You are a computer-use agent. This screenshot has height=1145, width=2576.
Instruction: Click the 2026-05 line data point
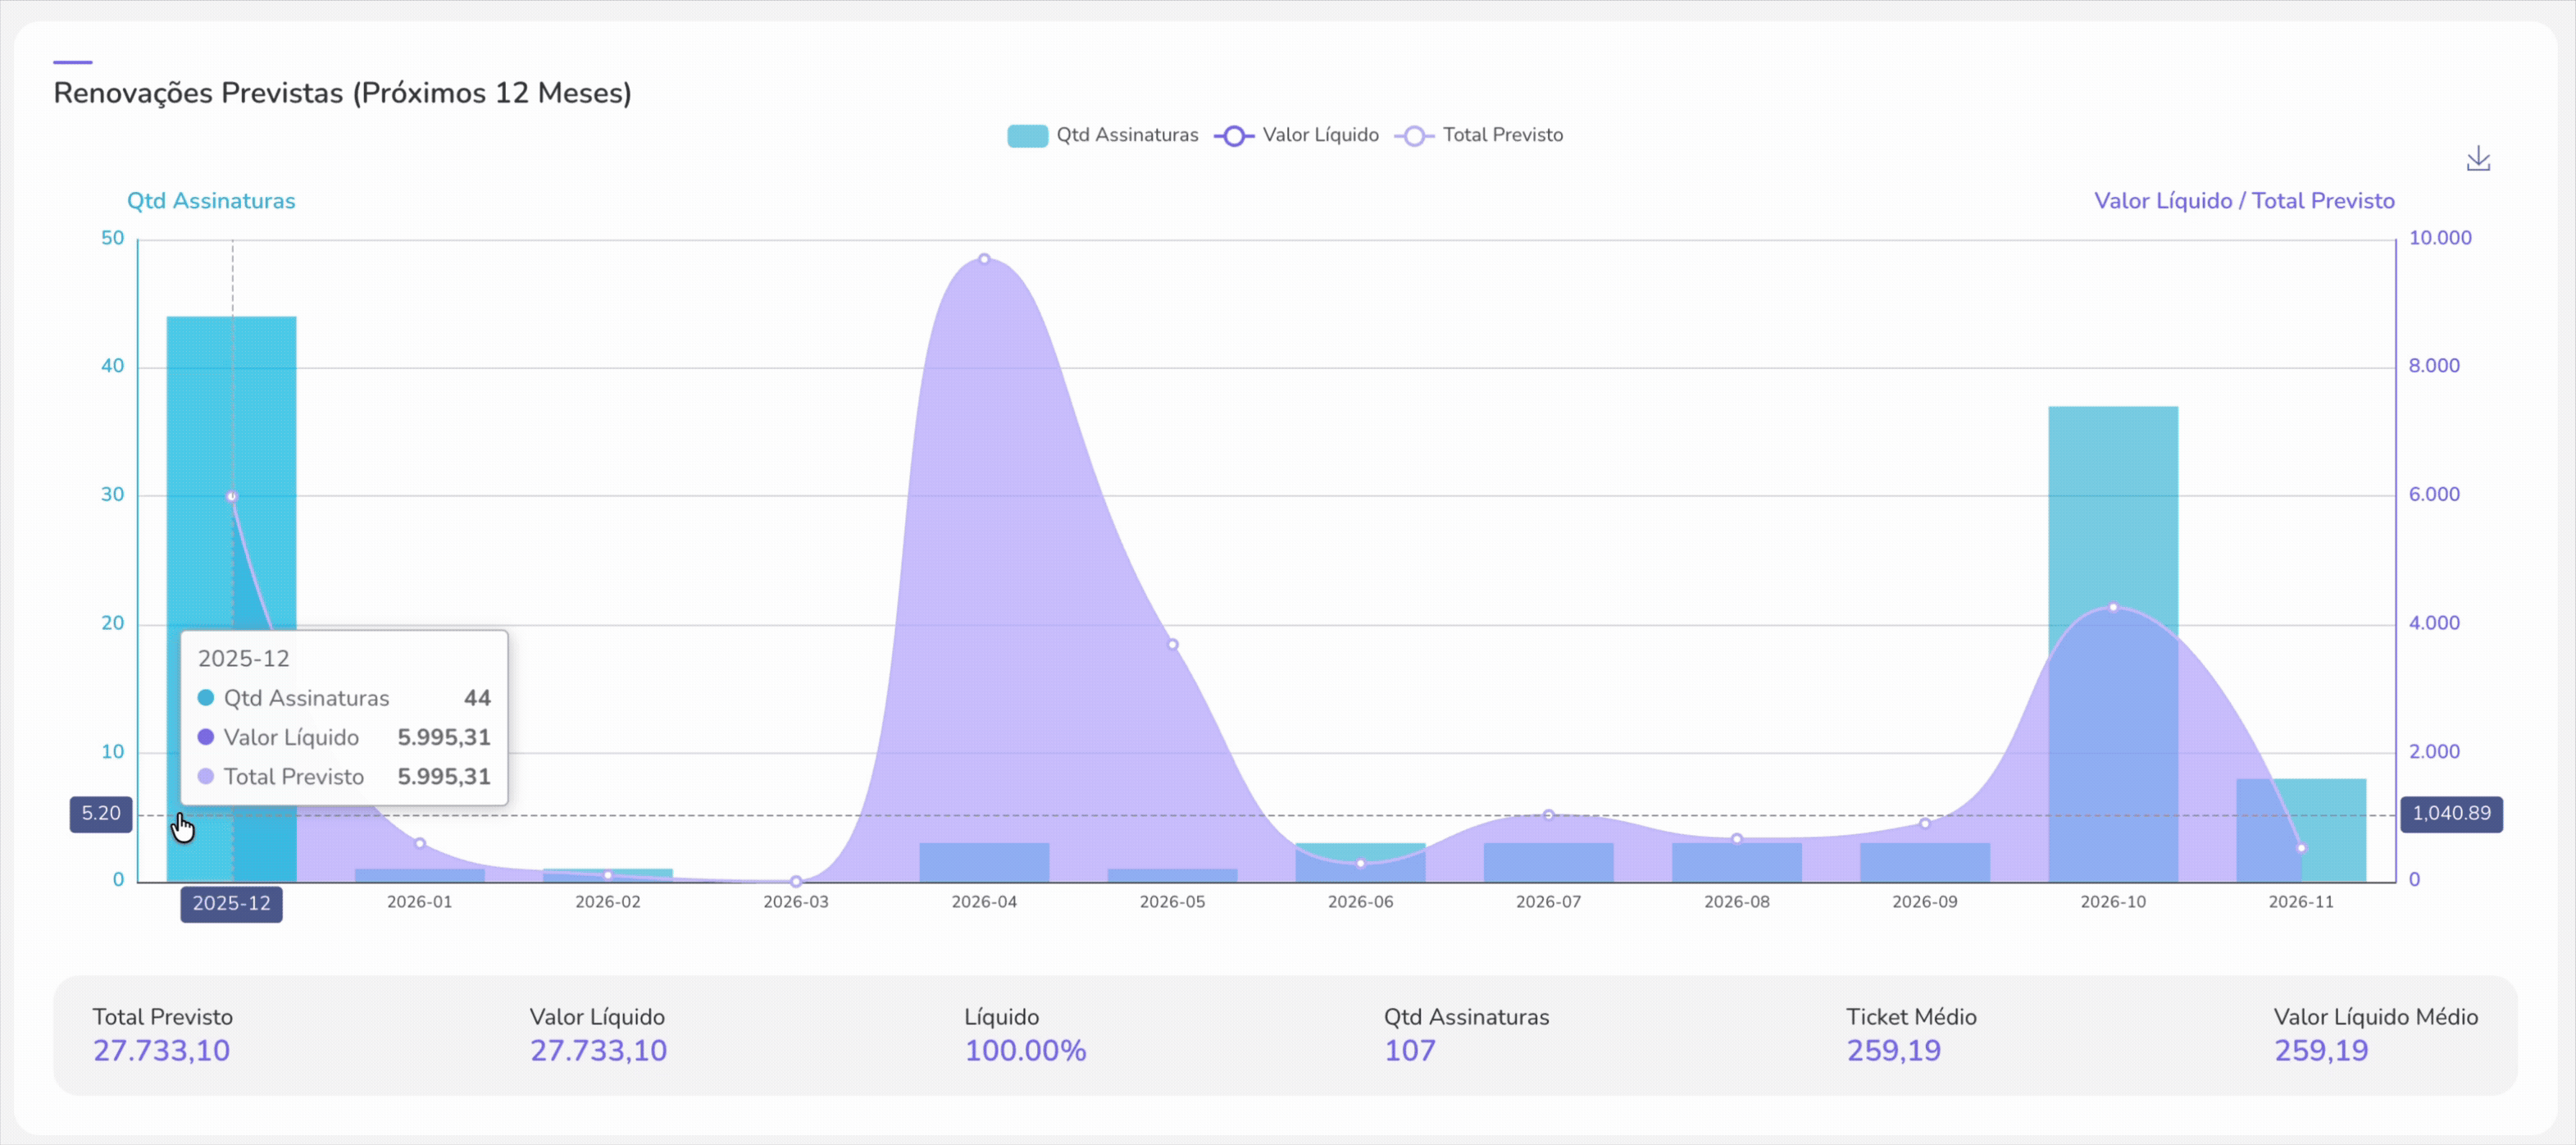coord(1172,645)
